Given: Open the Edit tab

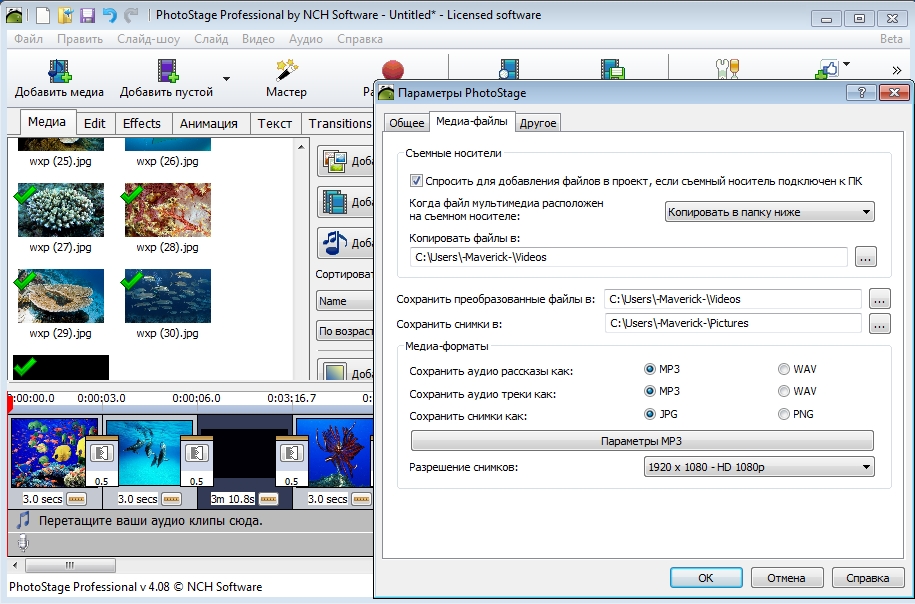Looking at the screenshot, I should 95,123.
